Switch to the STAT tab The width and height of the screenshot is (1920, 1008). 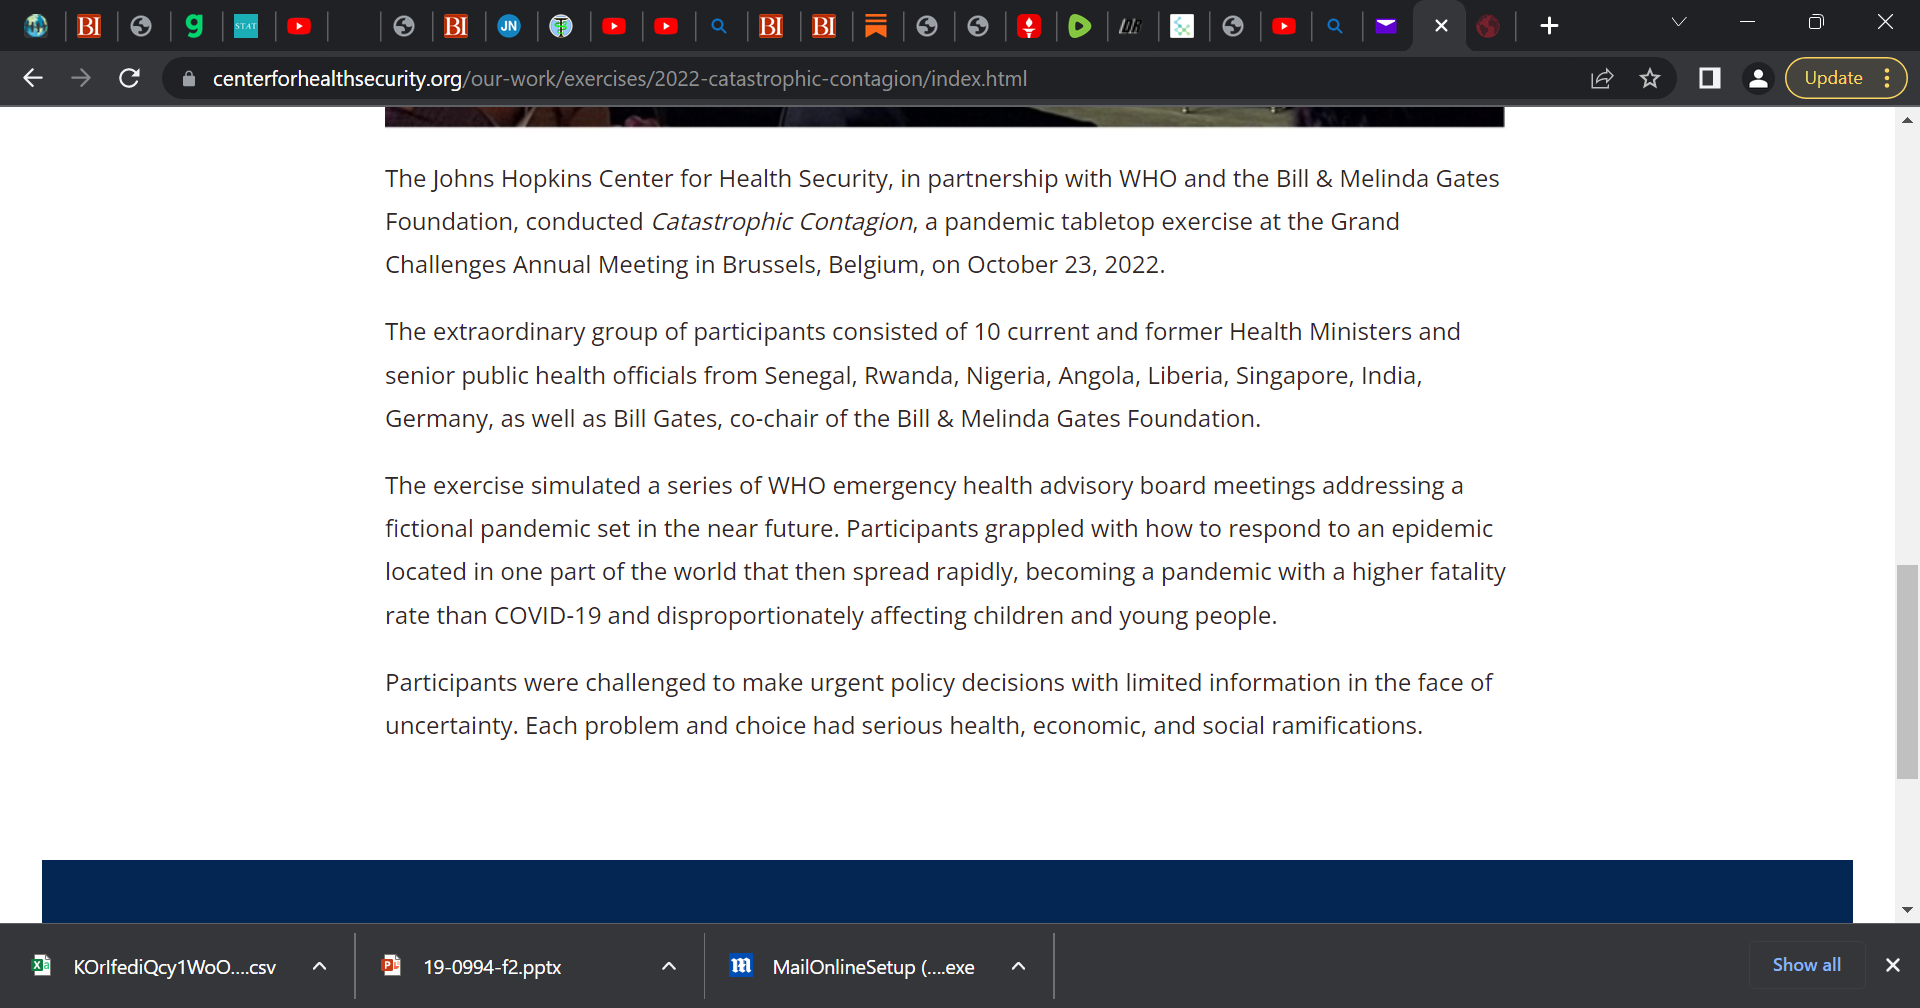246,26
